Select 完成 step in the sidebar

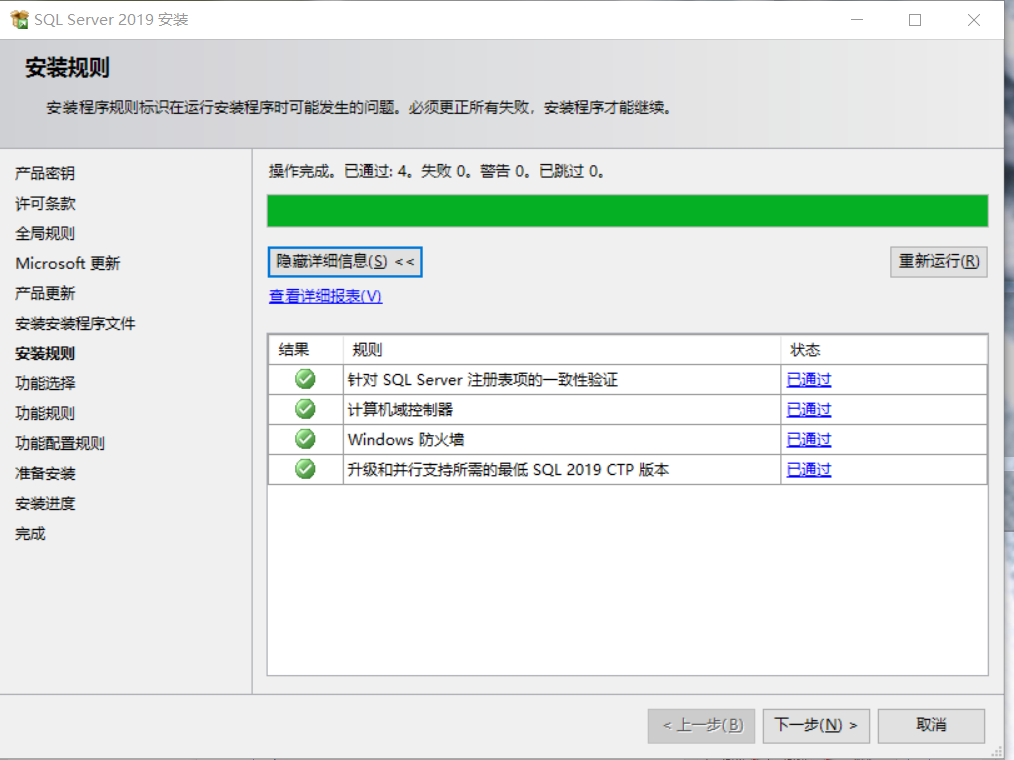tap(30, 534)
